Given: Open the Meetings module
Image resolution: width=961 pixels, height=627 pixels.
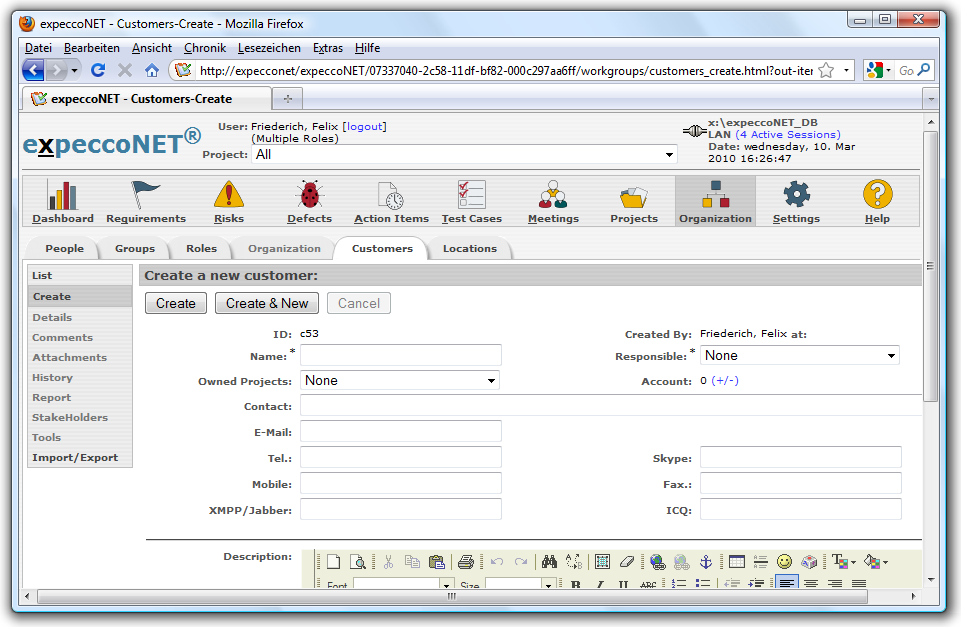Looking at the screenshot, I should [x=553, y=201].
